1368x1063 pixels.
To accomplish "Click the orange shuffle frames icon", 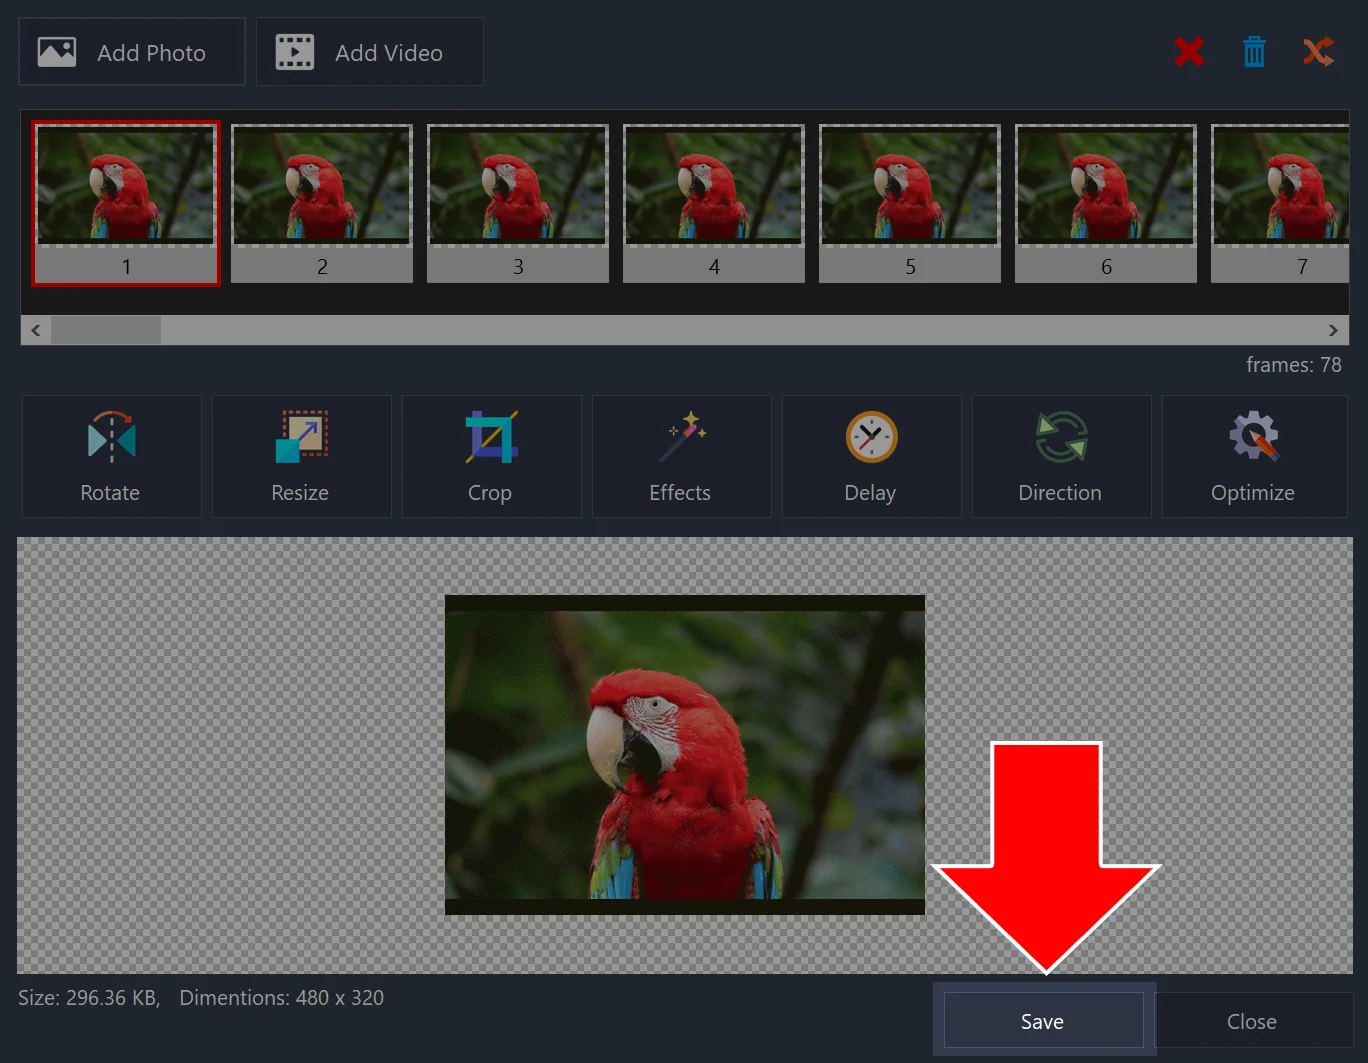I will pos(1319,52).
